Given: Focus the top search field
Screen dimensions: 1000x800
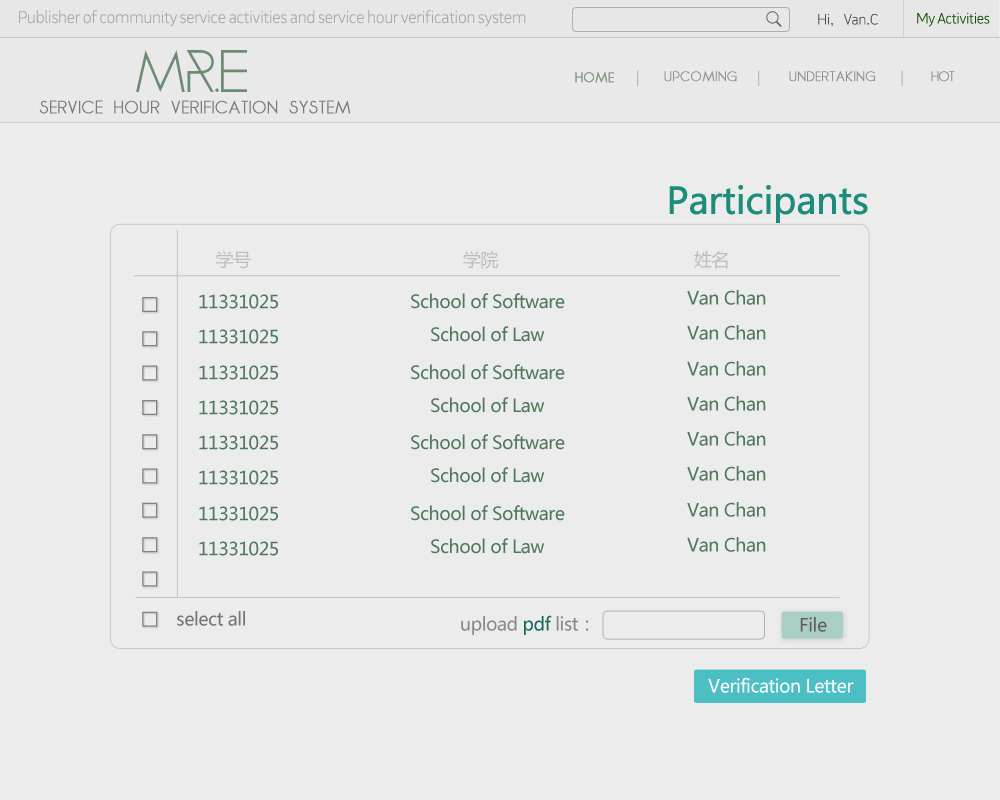Looking at the screenshot, I should [x=680, y=19].
